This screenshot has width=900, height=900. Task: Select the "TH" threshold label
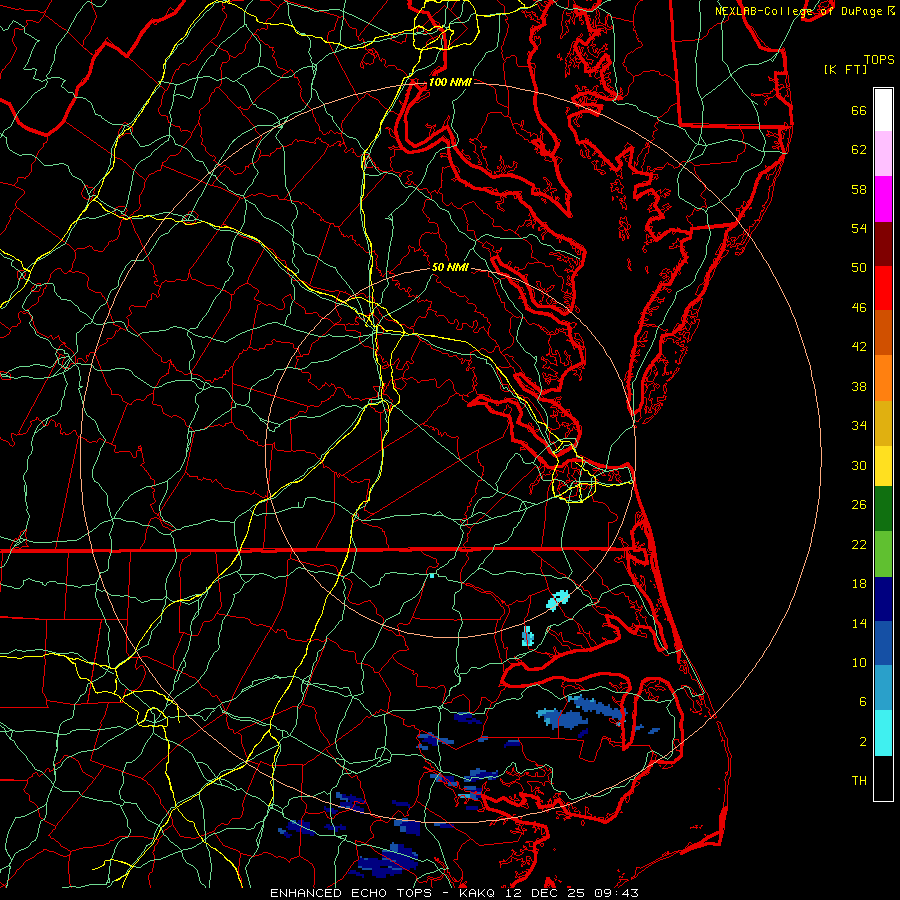[859, 781]
